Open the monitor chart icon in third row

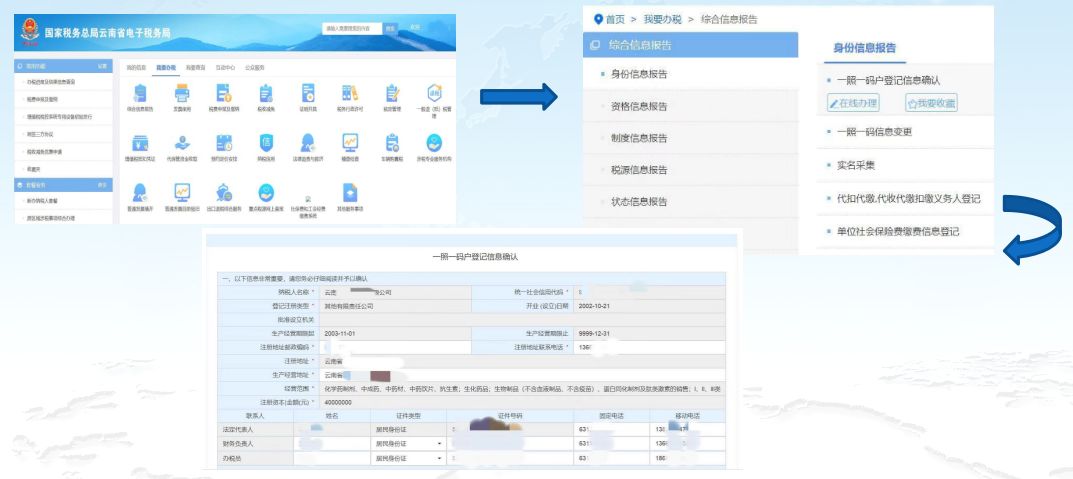(x=182, y=192)
